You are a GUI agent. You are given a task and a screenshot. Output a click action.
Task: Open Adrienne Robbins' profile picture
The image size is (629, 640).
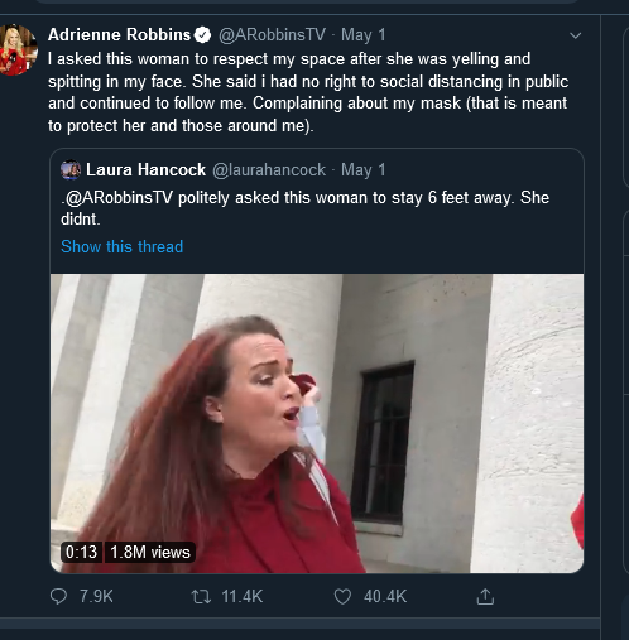19,49
